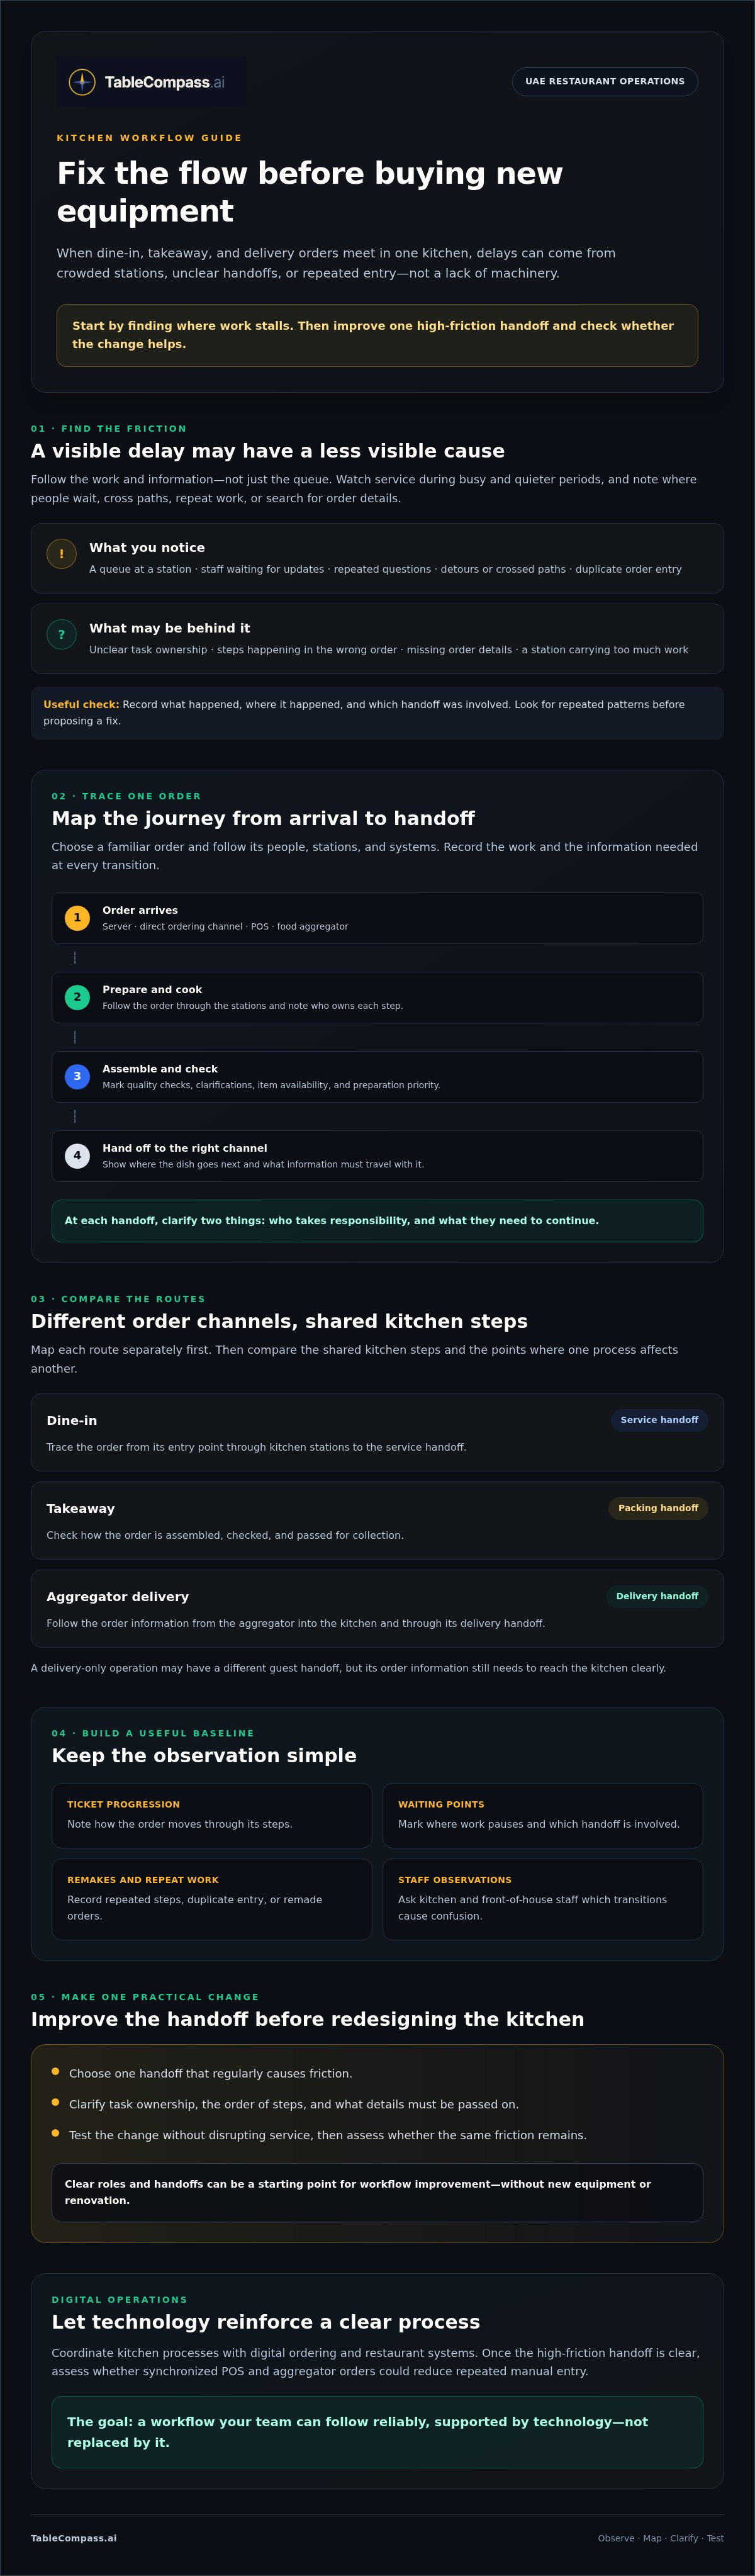Select the white step 4 circle
This screenshot has height=2576, width=755.
click(77, 1156)
